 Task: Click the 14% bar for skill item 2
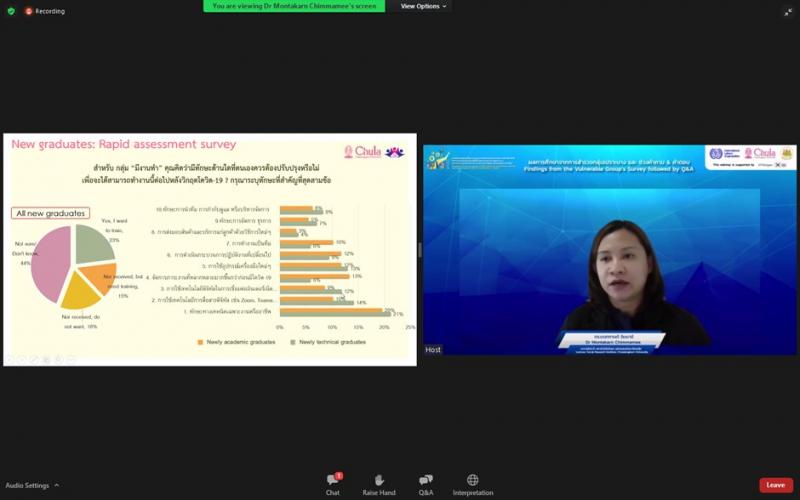pos(317,303)
